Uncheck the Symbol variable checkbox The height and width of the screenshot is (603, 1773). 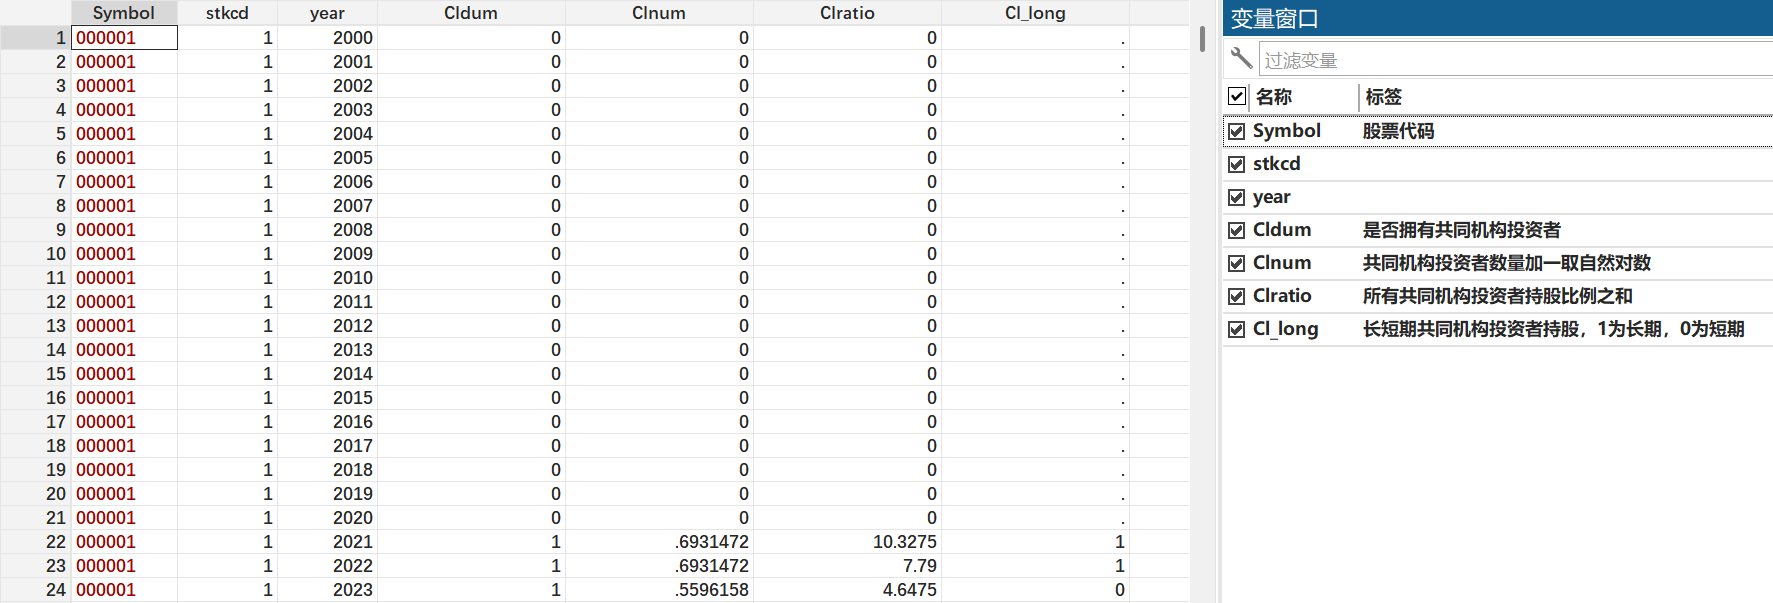[x=1237, y=131]
